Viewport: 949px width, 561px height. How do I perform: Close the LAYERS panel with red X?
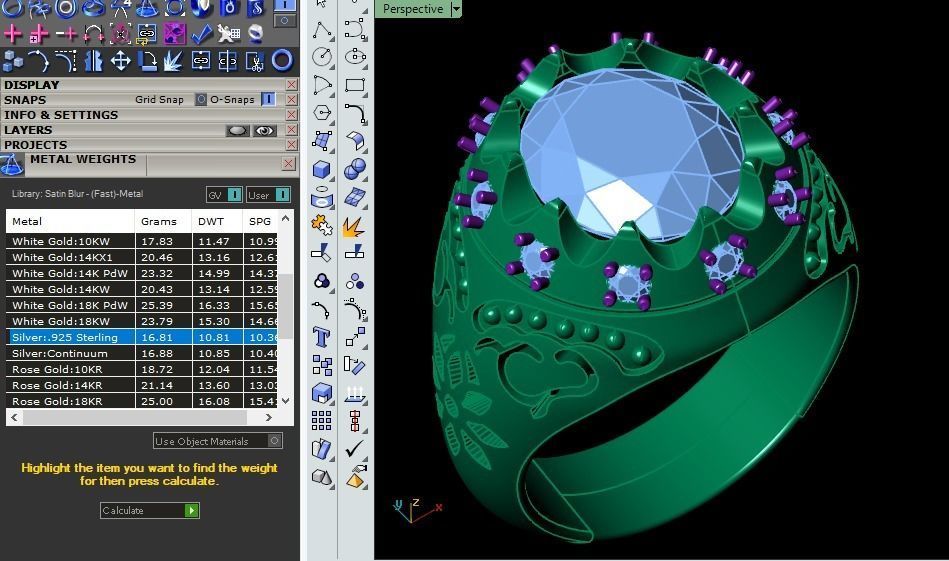(291, 130)
